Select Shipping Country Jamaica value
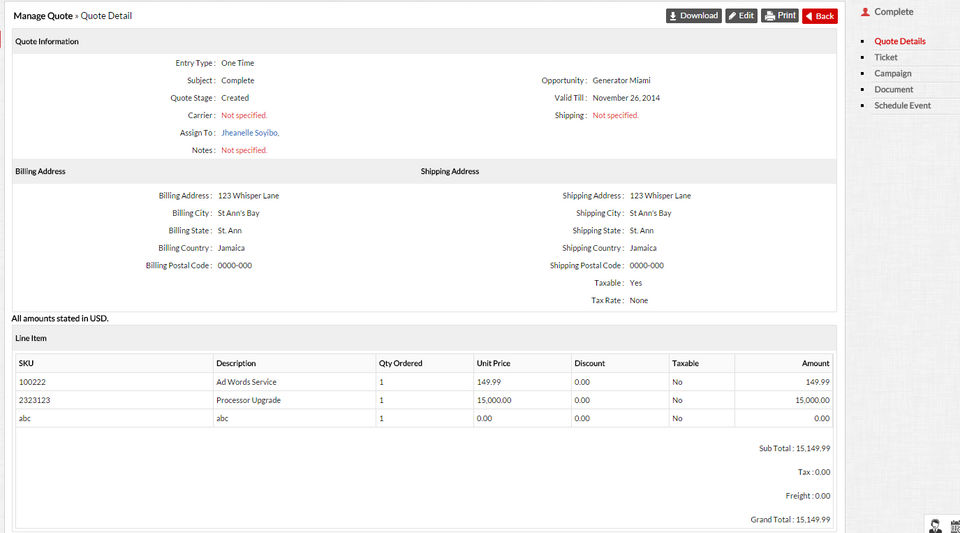960x533 pixels. [643, 248]
